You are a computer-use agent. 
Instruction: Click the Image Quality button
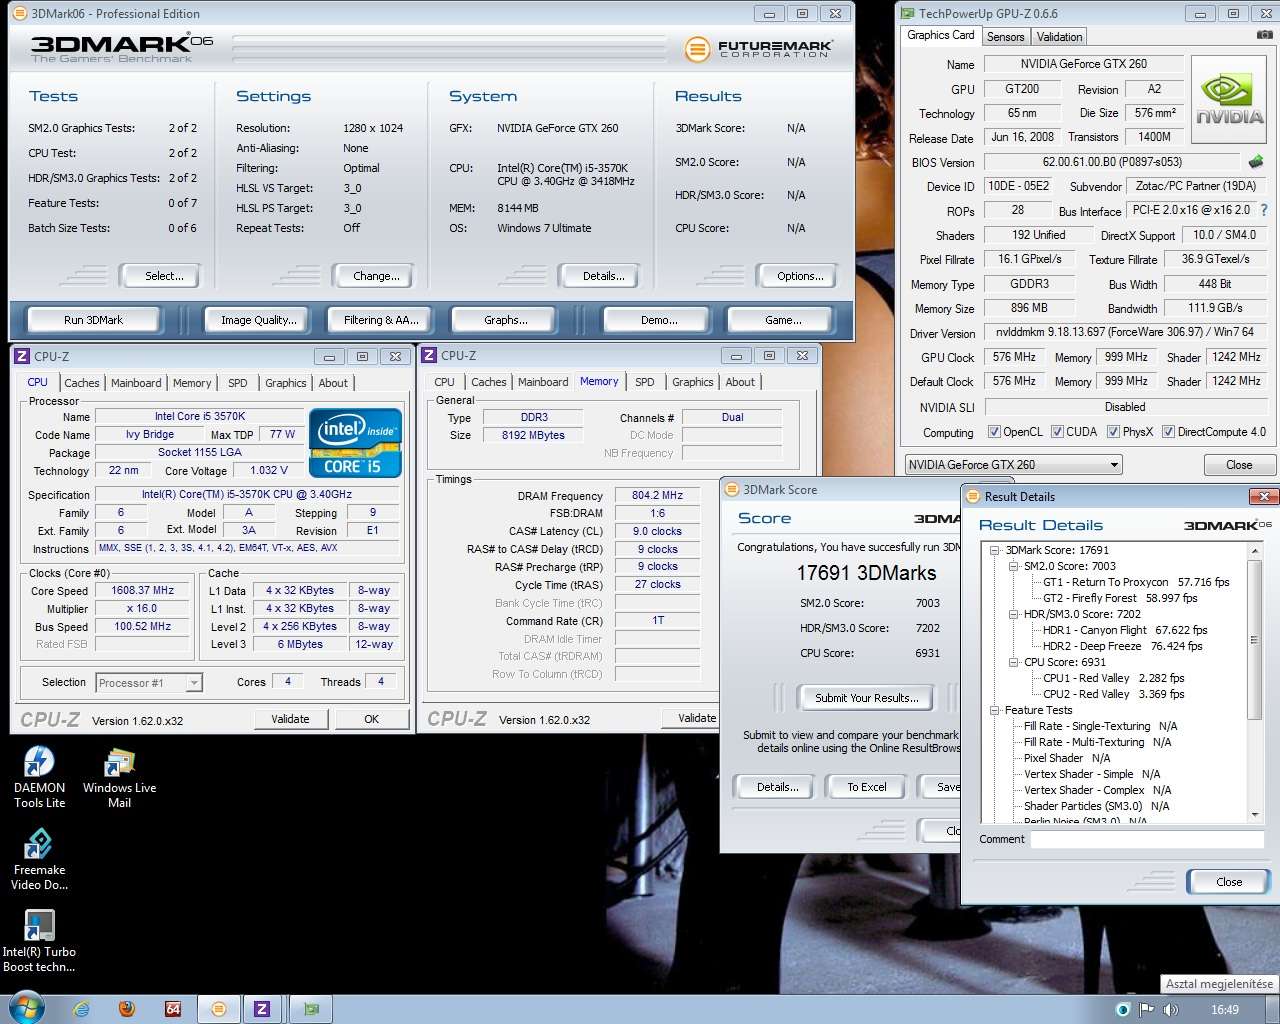tap(259, 320)
